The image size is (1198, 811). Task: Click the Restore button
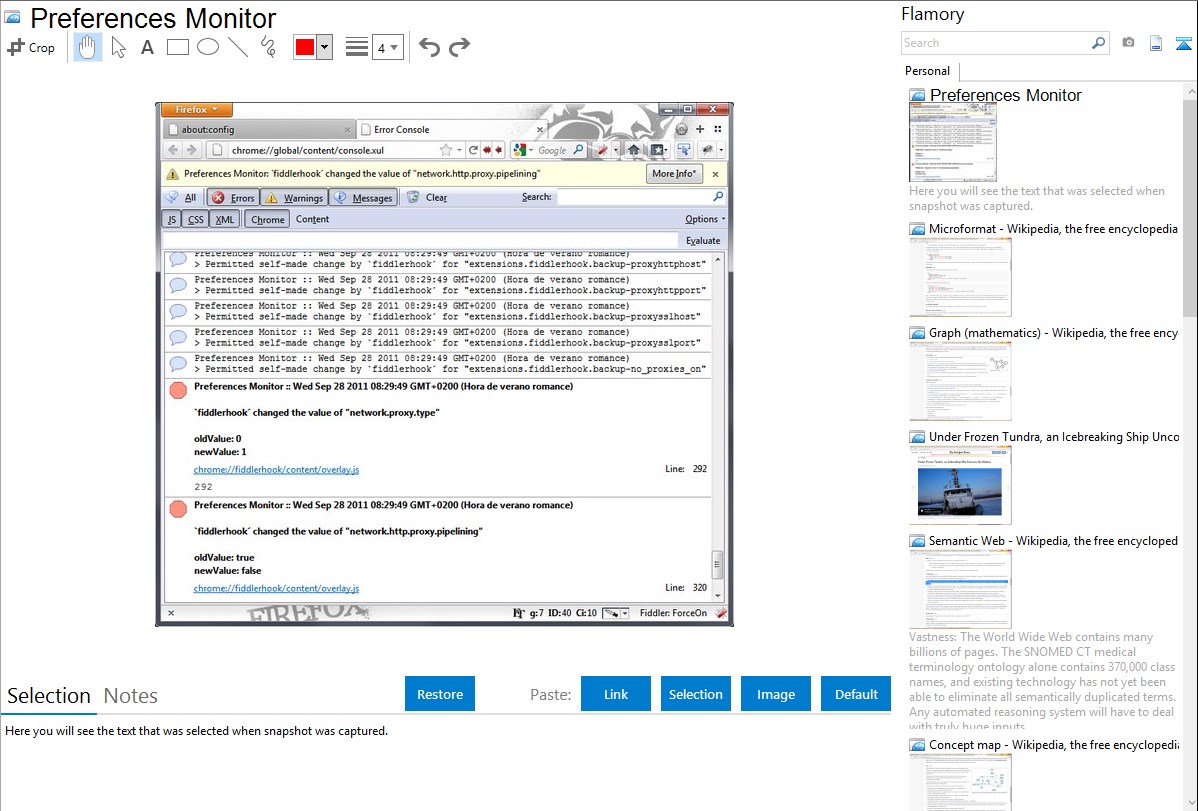[x=440, y=694]
